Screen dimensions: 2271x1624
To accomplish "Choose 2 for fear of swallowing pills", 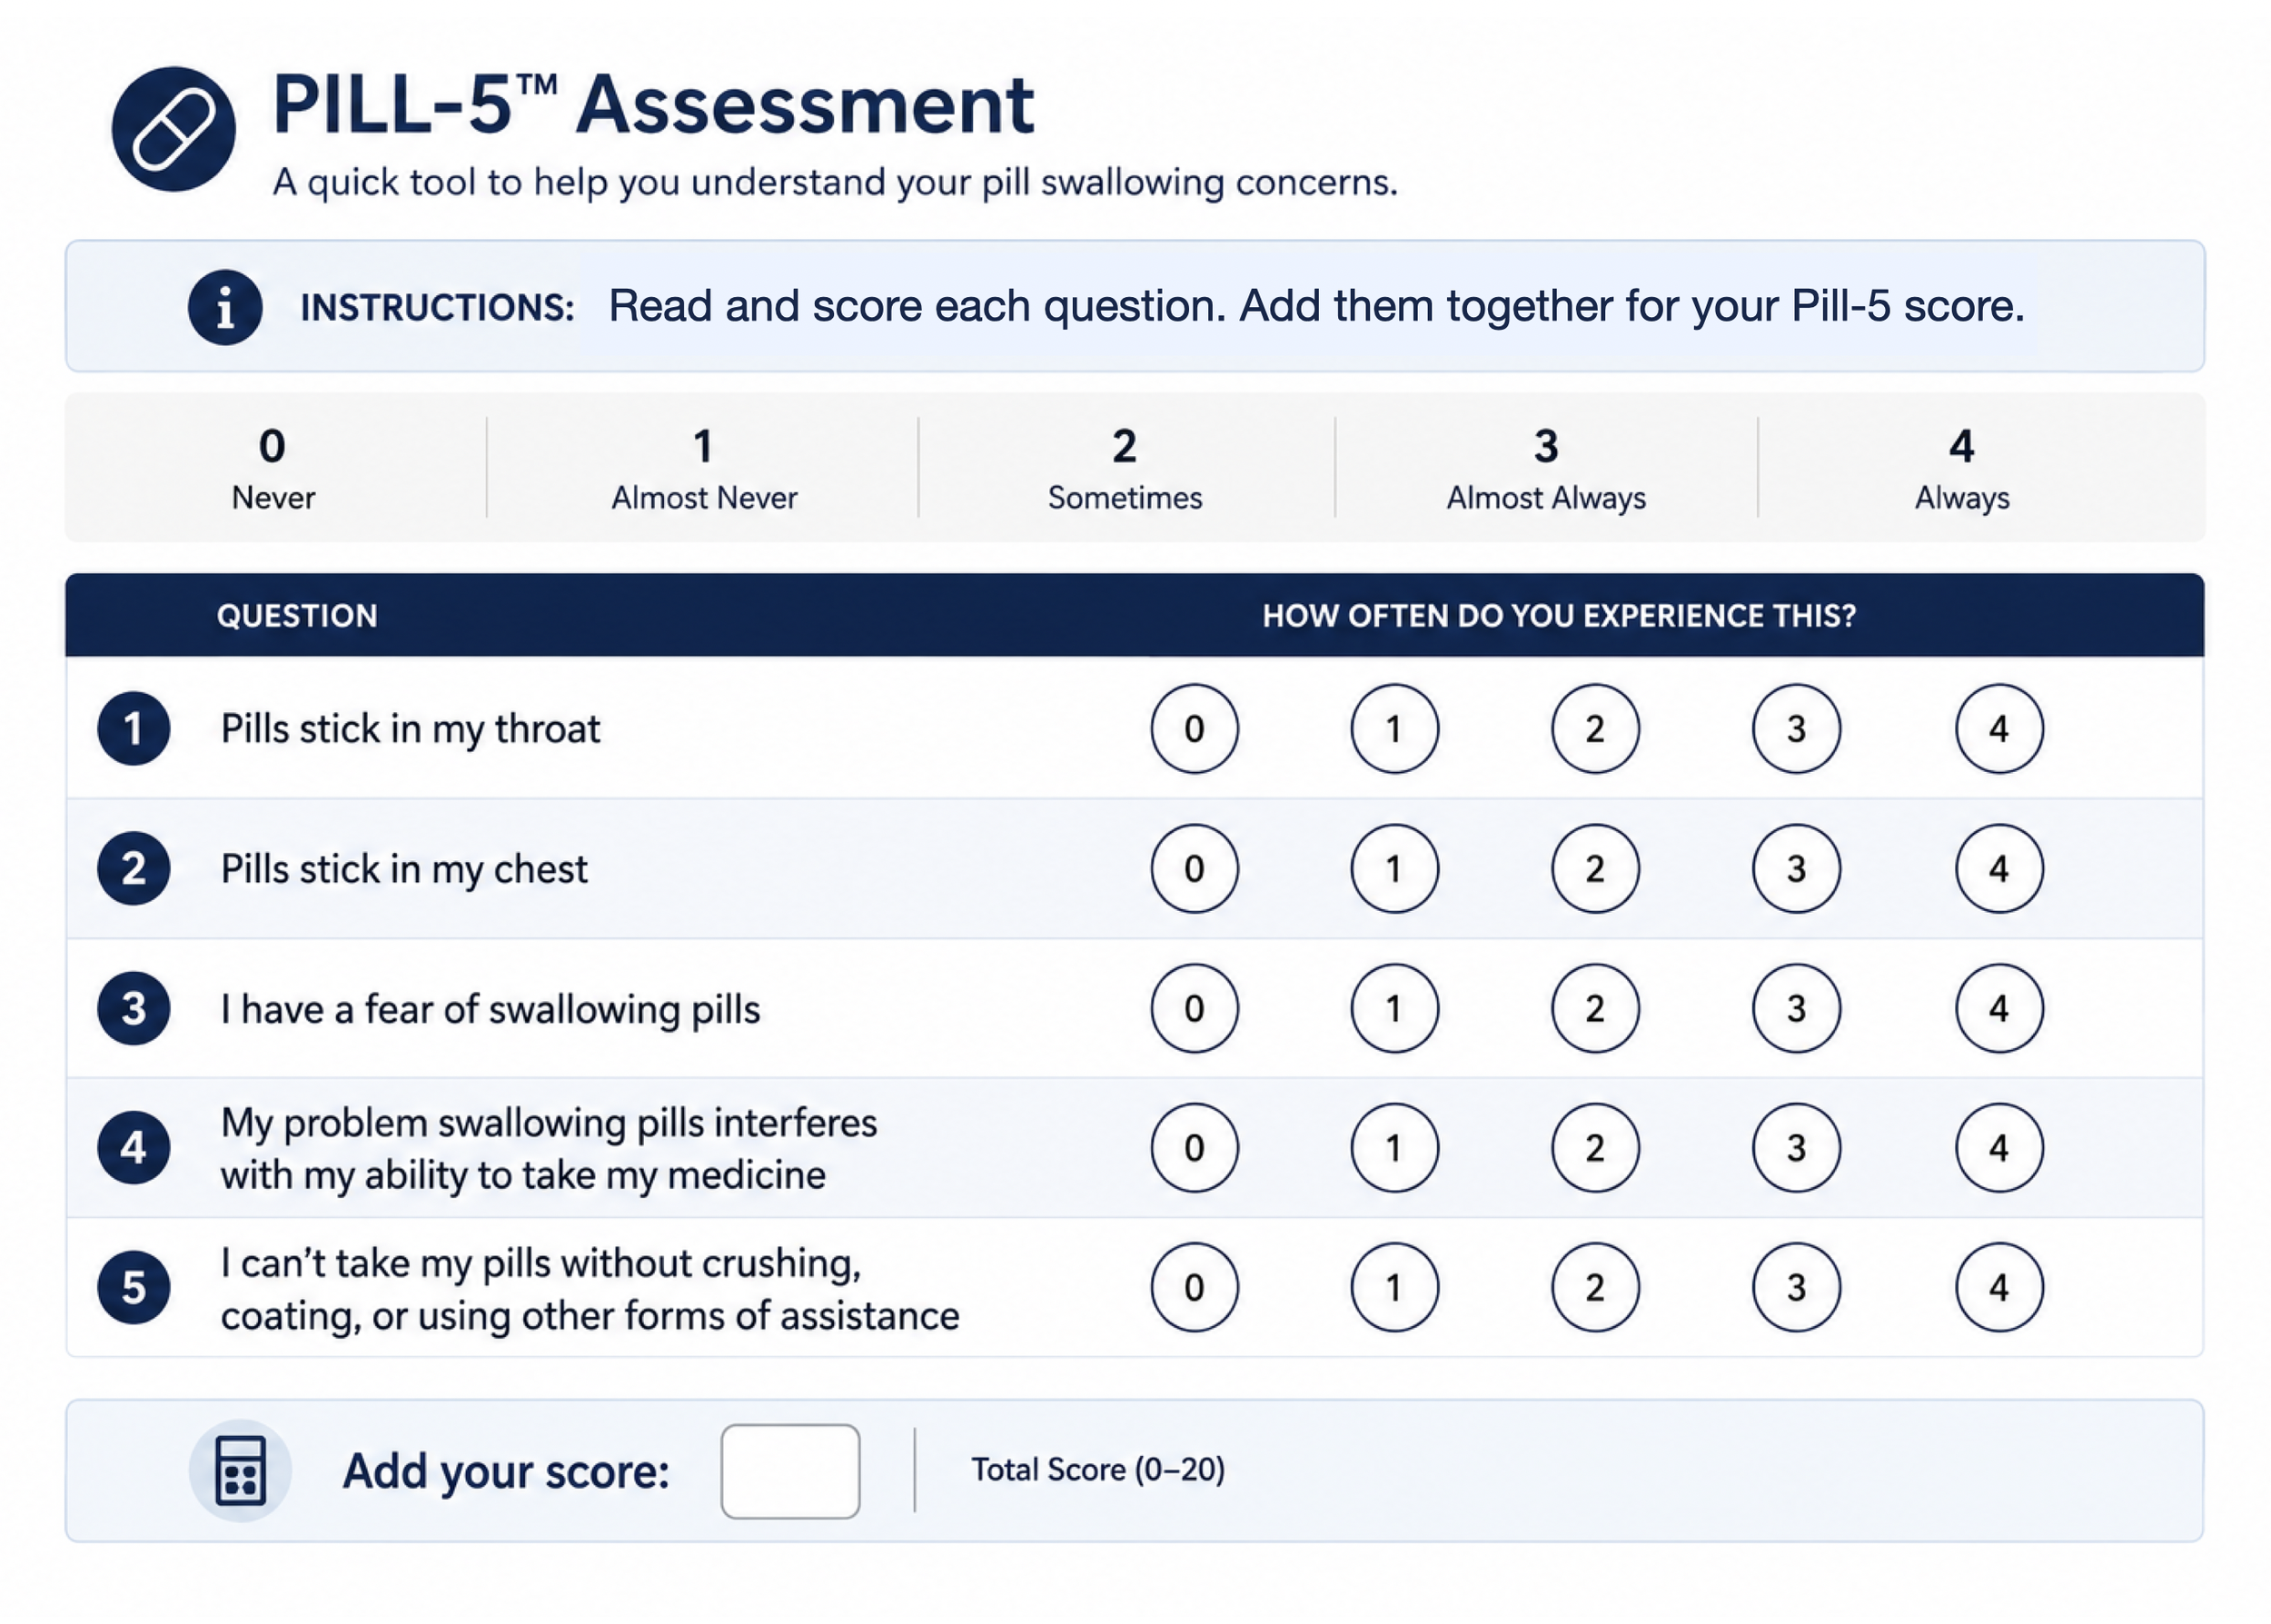I will [x=1595, y=1008].
